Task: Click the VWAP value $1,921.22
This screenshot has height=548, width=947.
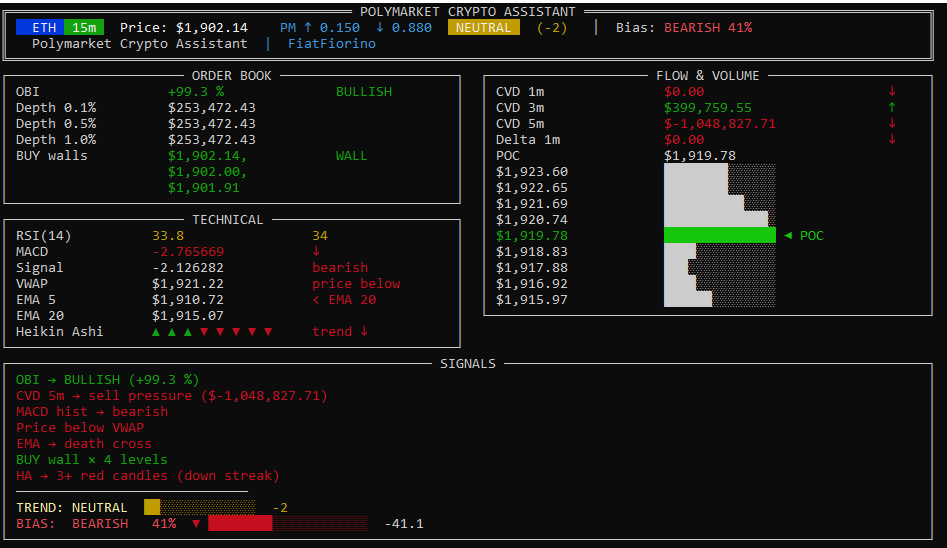Action: (188, 283)
